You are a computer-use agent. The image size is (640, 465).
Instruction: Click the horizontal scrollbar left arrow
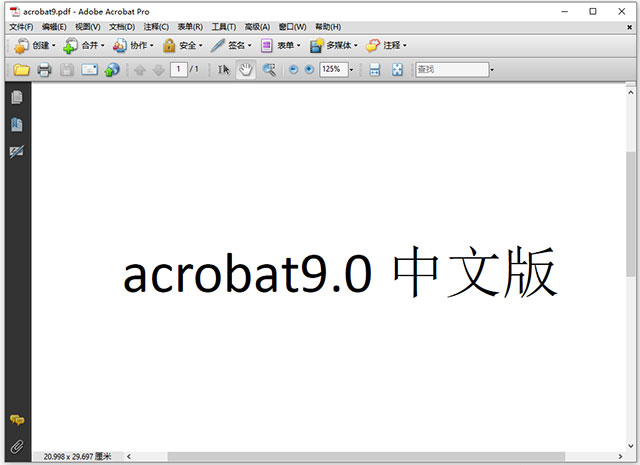pos(129,456)
